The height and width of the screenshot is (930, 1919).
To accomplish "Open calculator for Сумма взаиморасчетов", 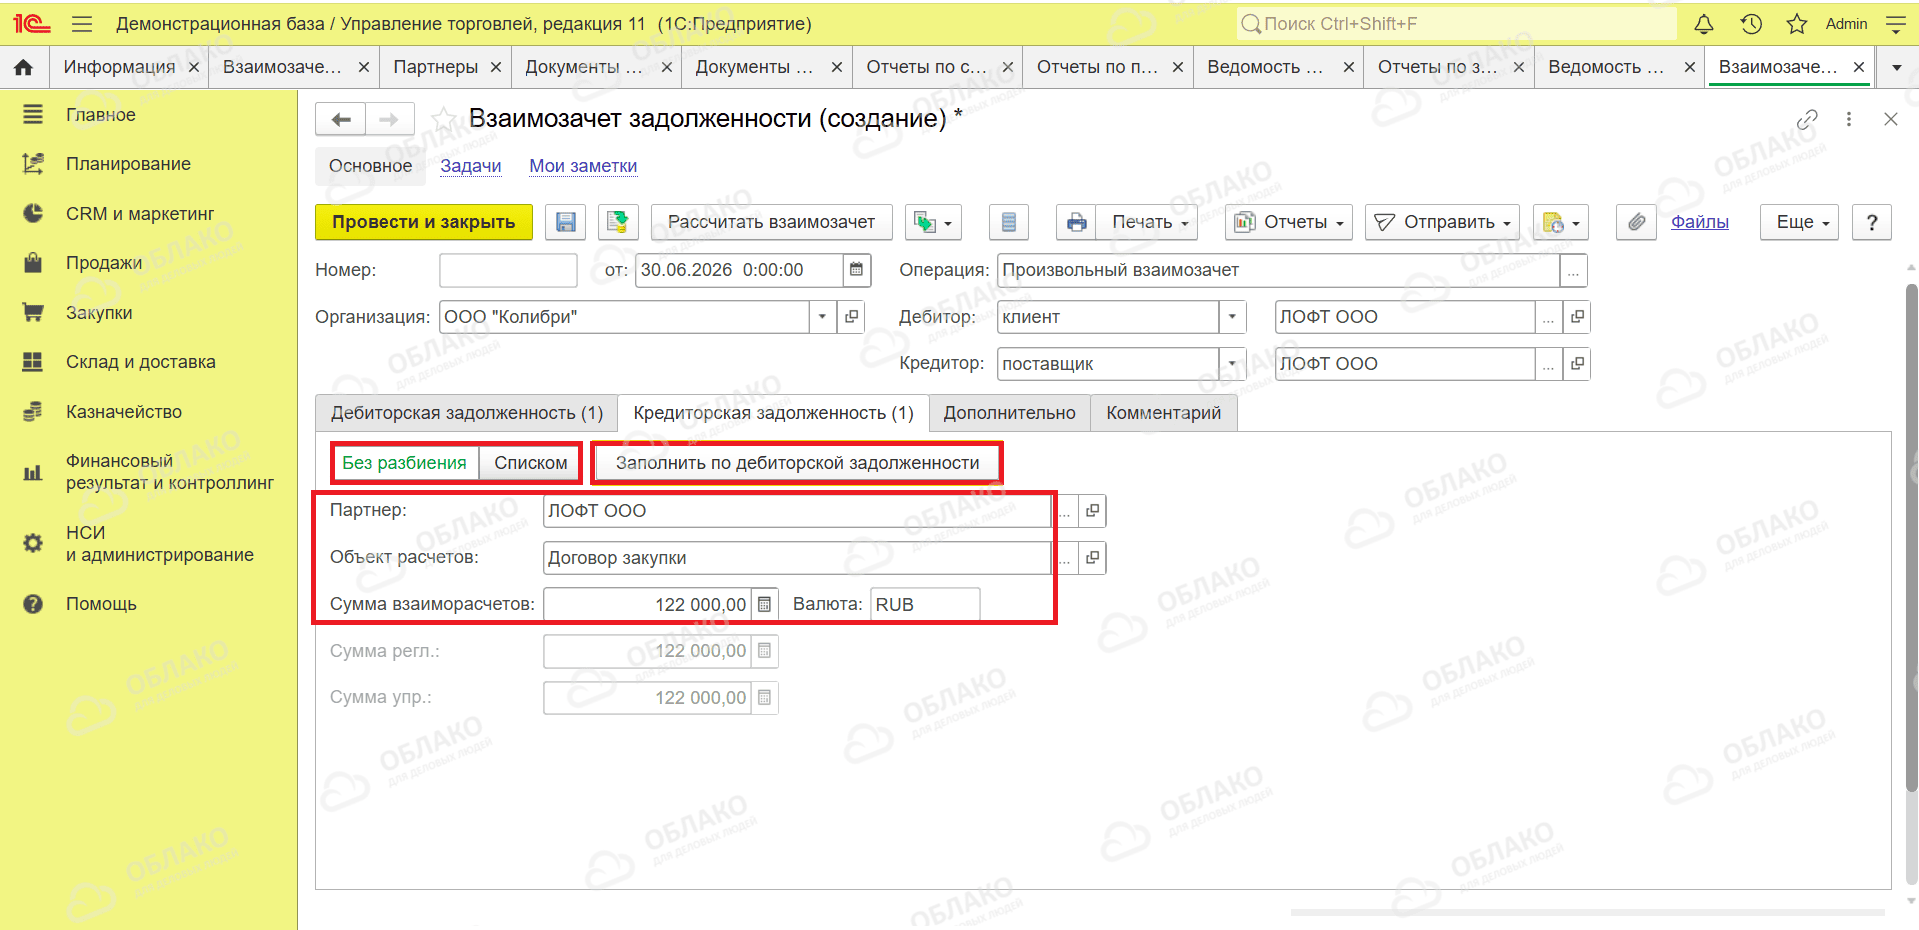I will coord(764,604).
